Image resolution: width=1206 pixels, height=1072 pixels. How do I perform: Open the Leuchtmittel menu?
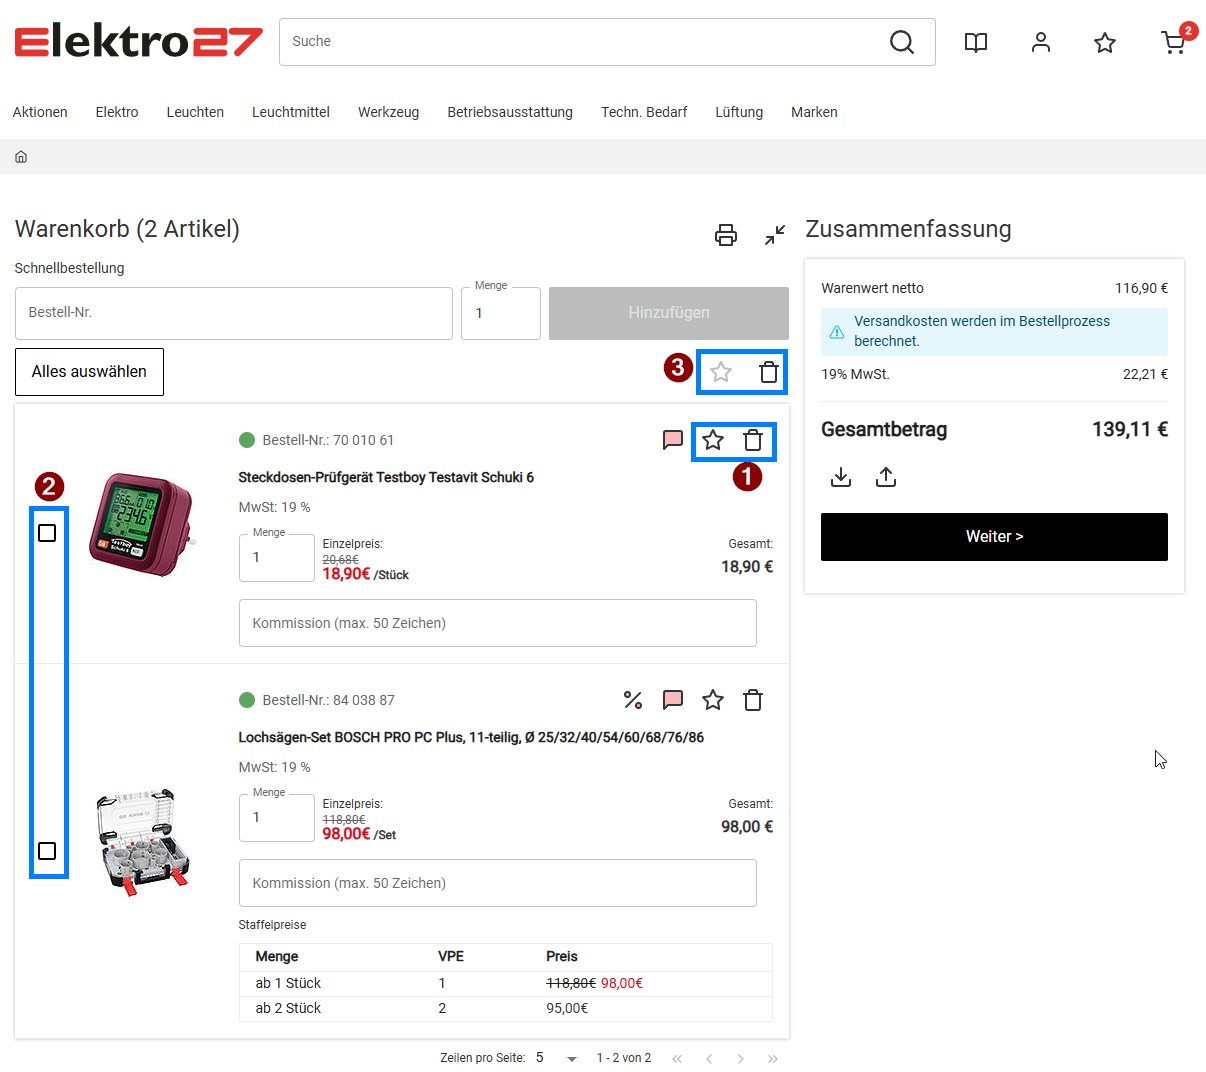(291, 112)
